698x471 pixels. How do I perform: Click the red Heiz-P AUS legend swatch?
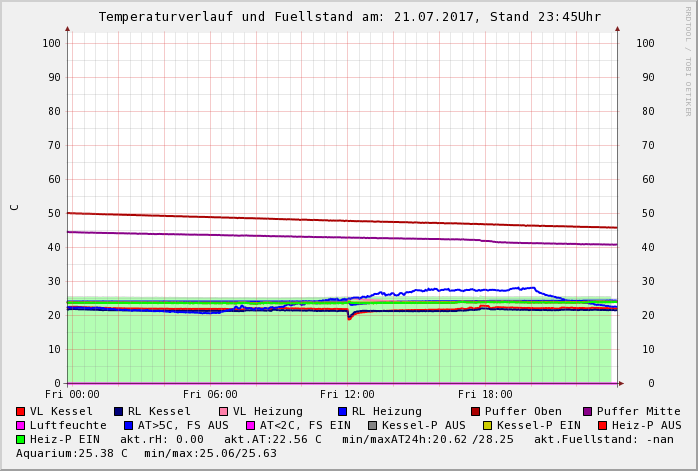pyautogui.click(x=602, y=426)
